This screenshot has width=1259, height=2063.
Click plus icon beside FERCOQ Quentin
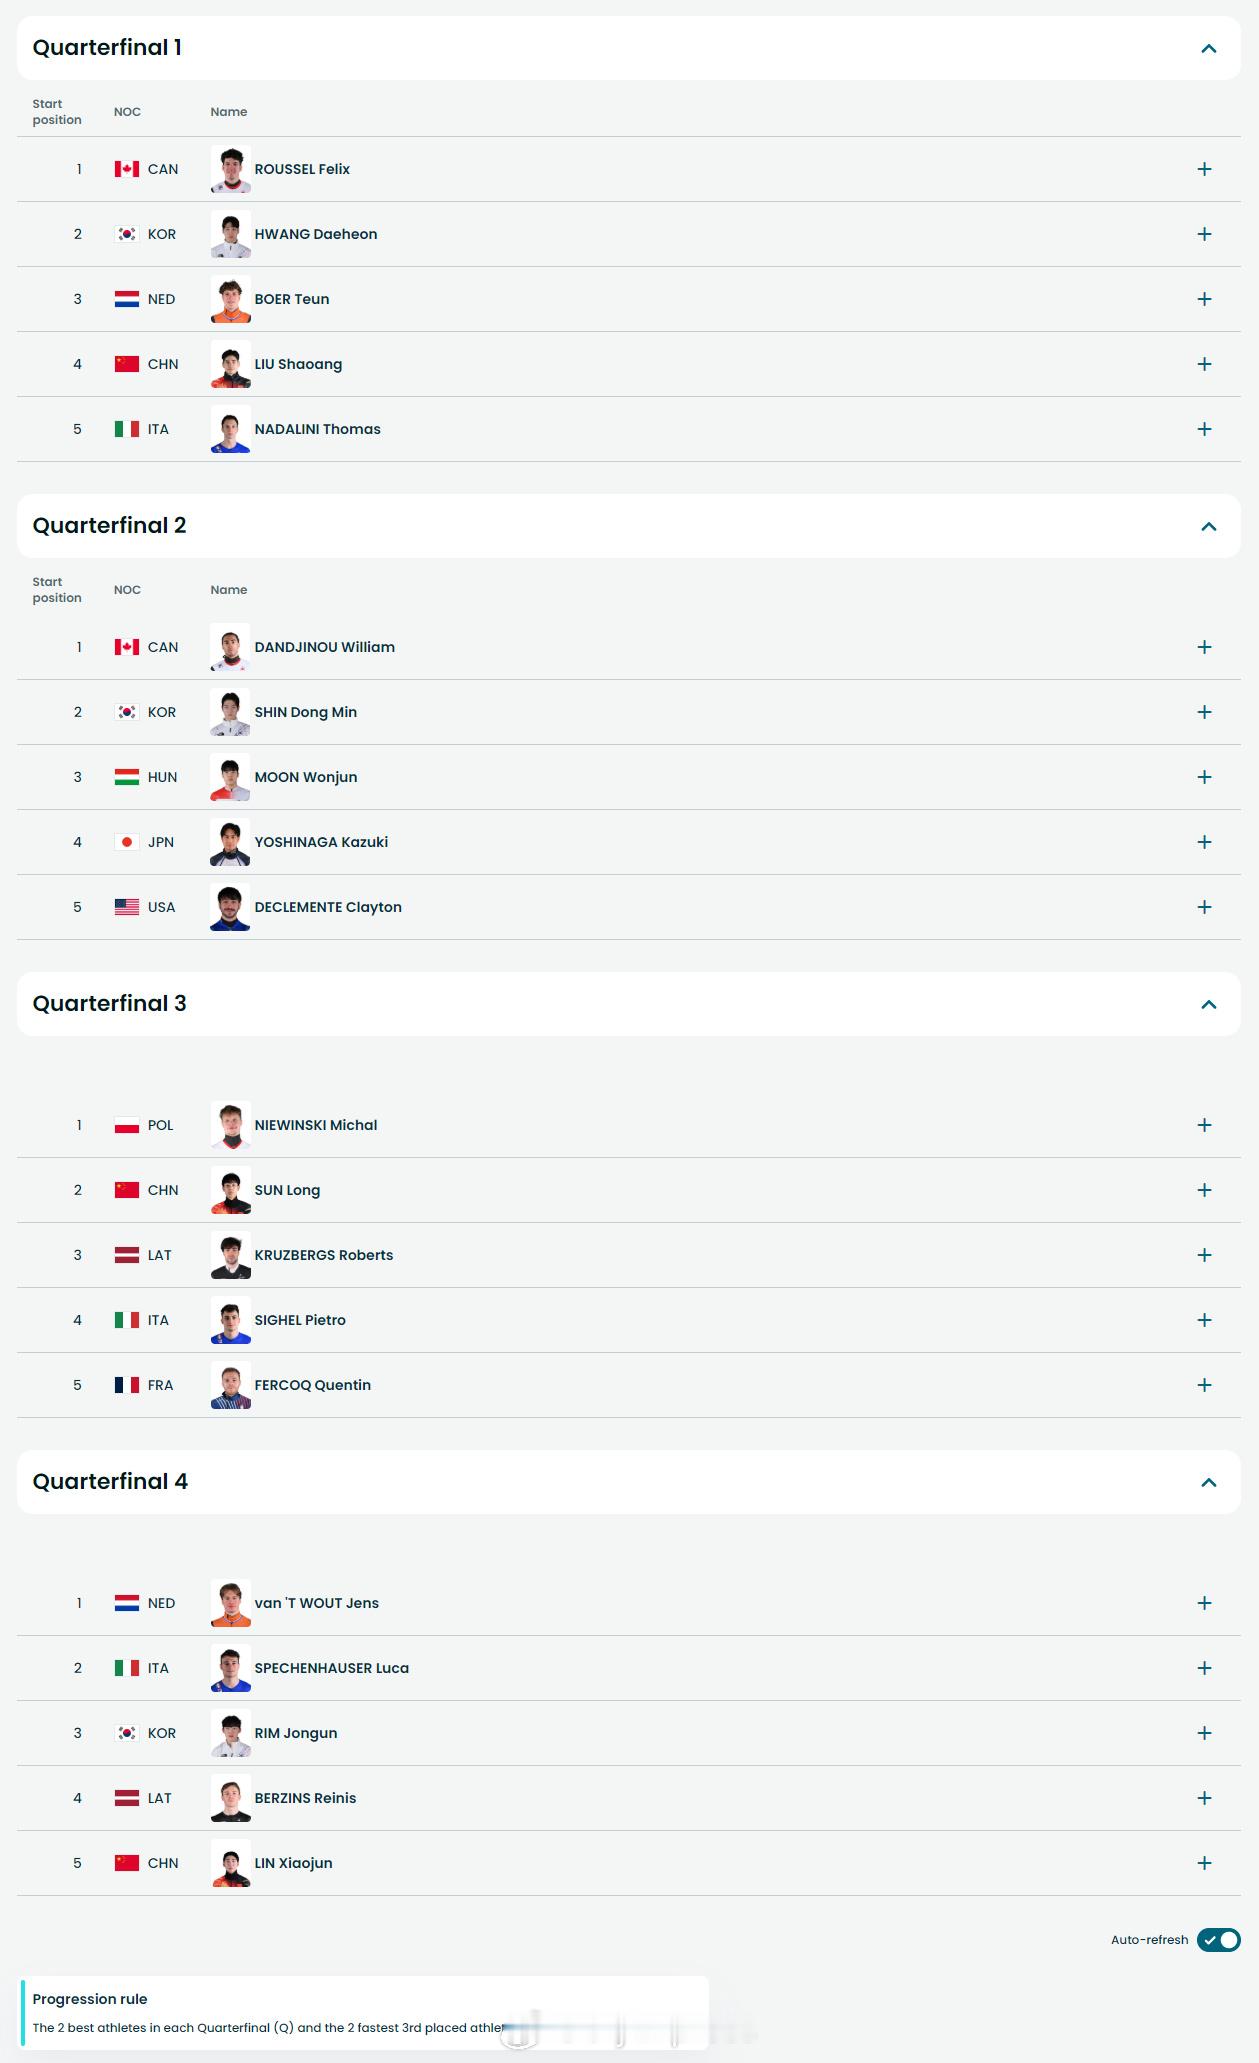(x=1204, y=1385)
